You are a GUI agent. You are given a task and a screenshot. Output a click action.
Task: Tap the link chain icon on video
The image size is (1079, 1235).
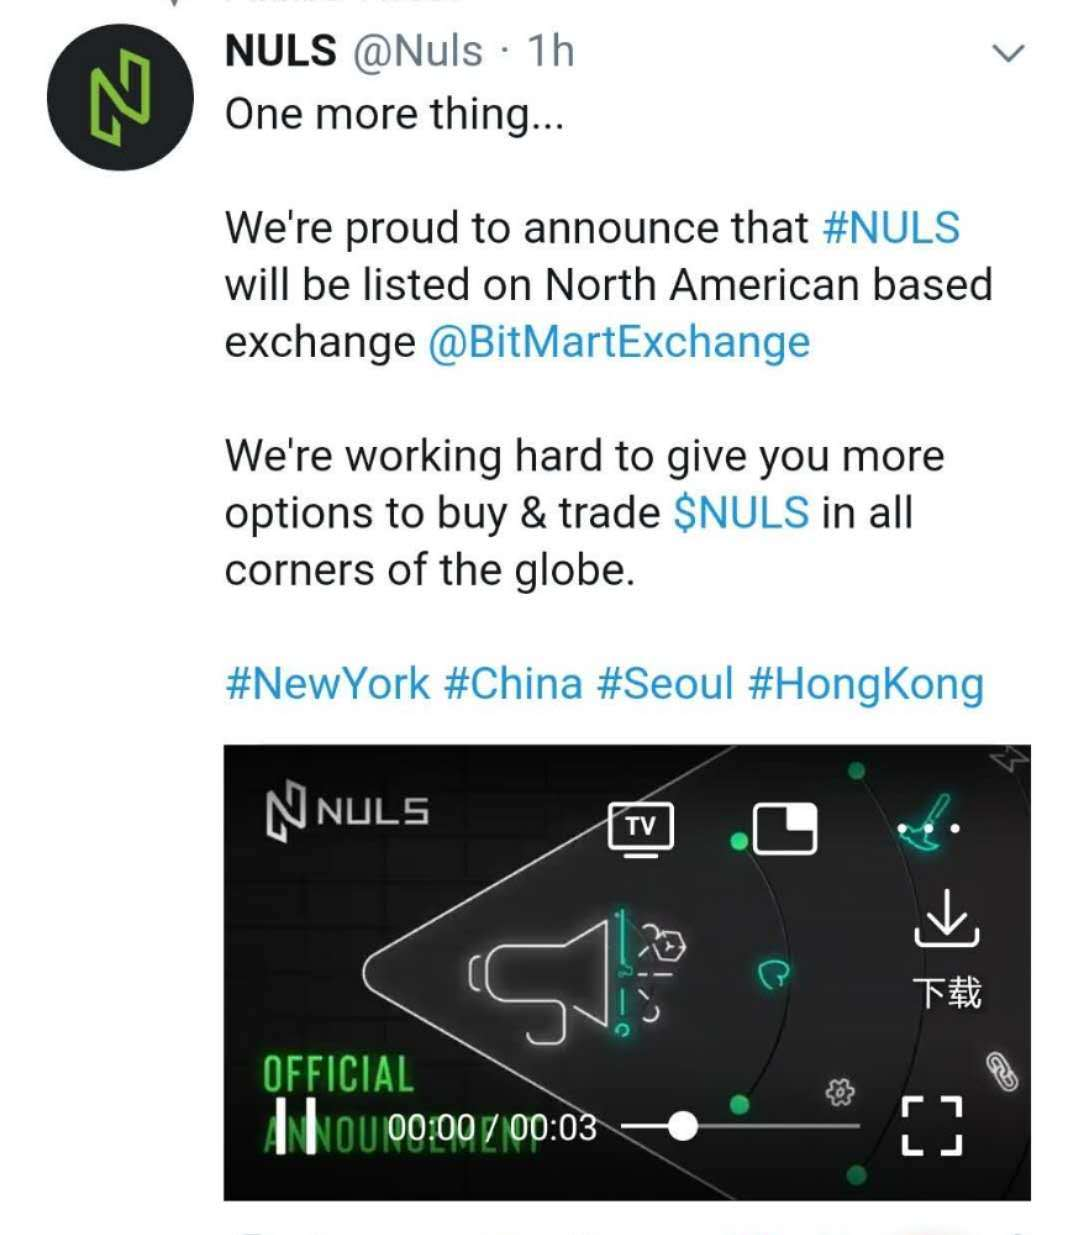pos(1002,1071)
